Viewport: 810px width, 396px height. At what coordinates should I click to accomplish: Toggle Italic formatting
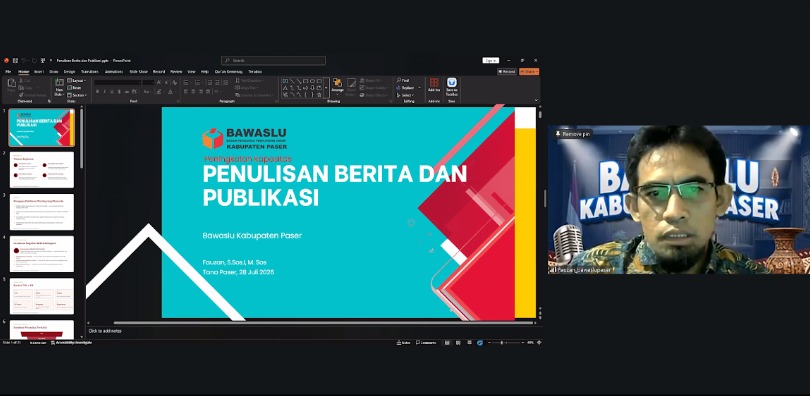pos(104,91)
